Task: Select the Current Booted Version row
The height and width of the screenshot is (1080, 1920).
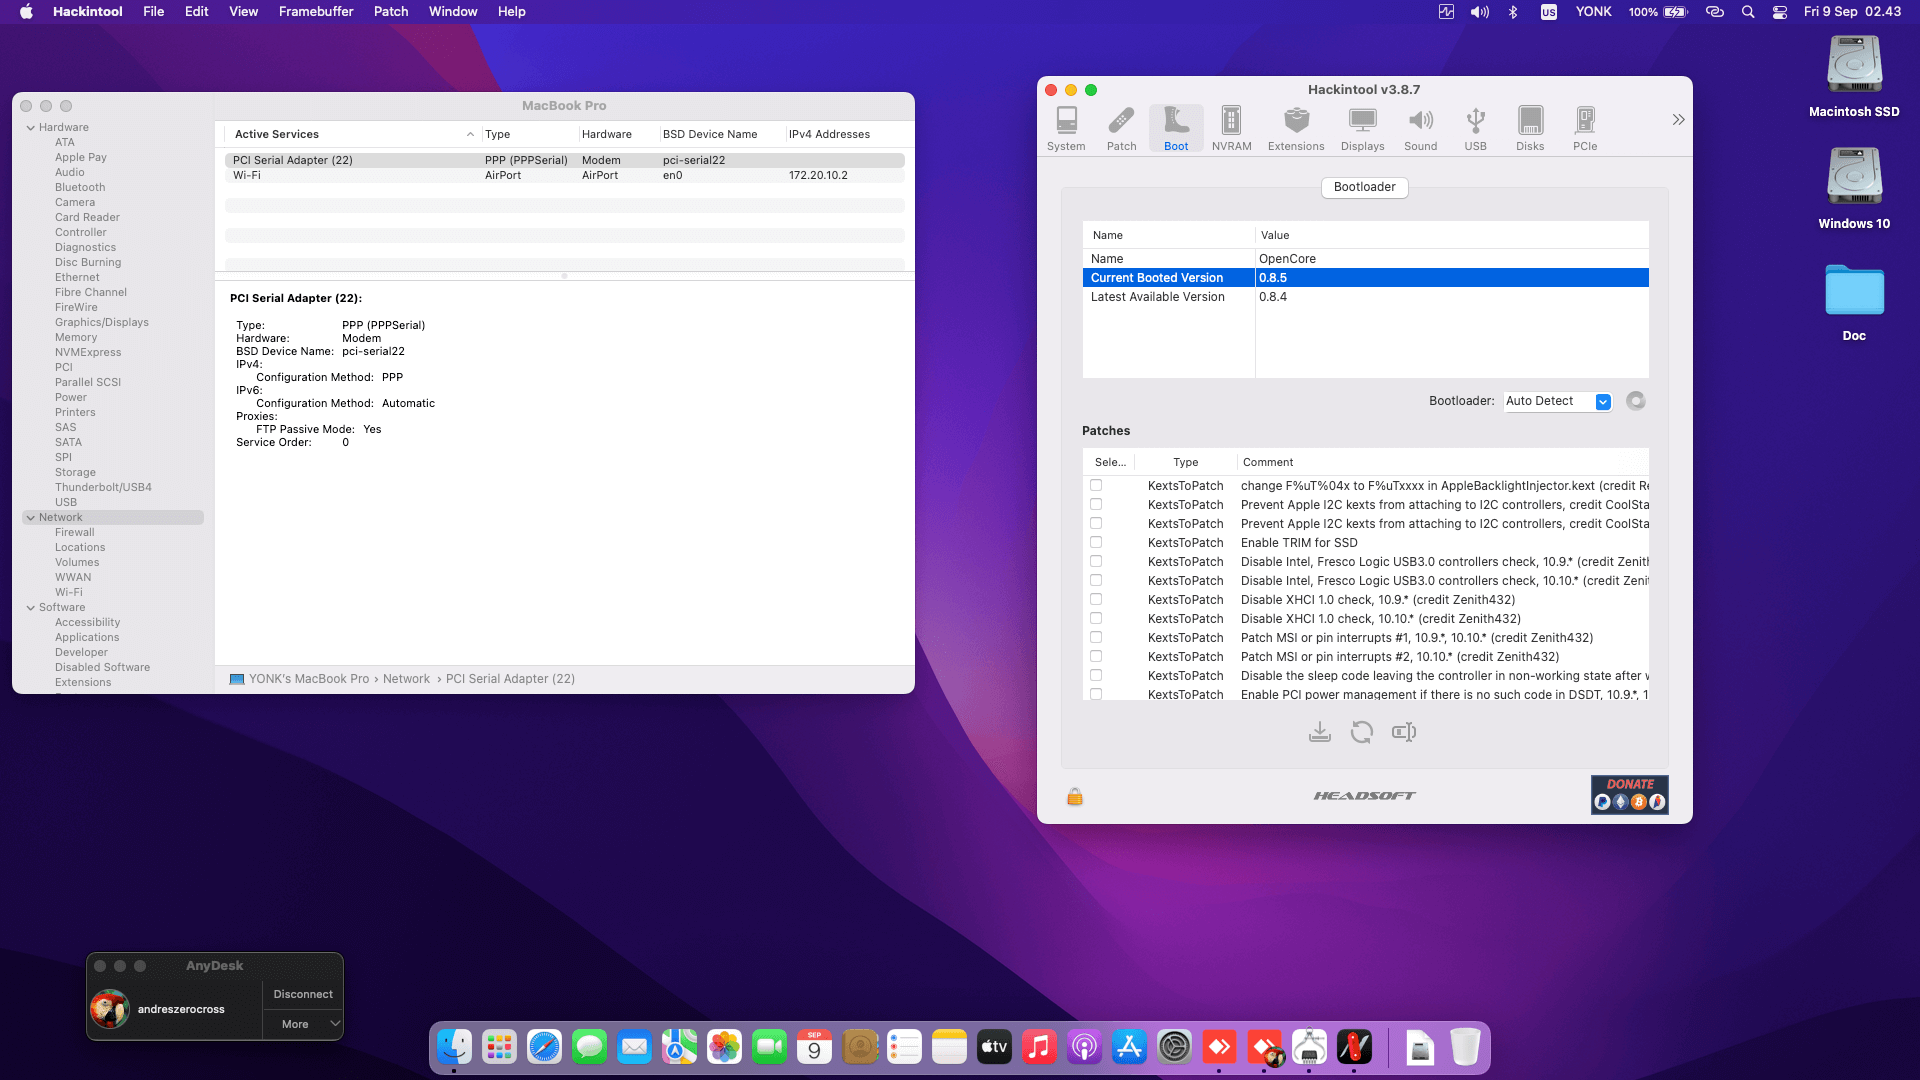Action: (1366, 278)
